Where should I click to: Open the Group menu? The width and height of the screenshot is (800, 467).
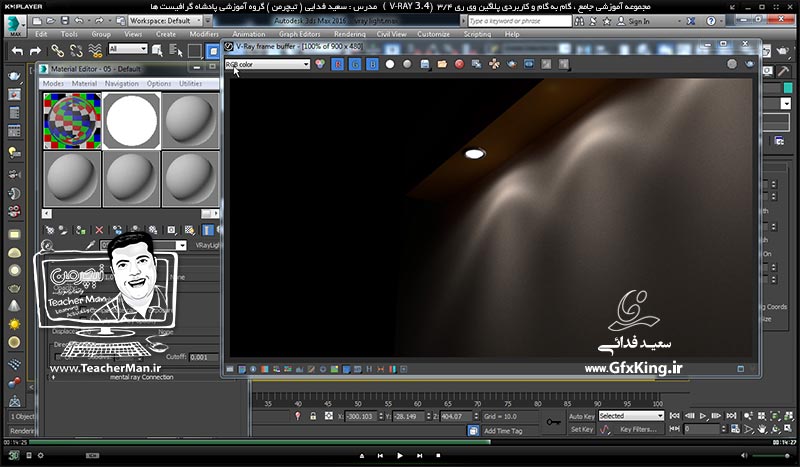101,34
